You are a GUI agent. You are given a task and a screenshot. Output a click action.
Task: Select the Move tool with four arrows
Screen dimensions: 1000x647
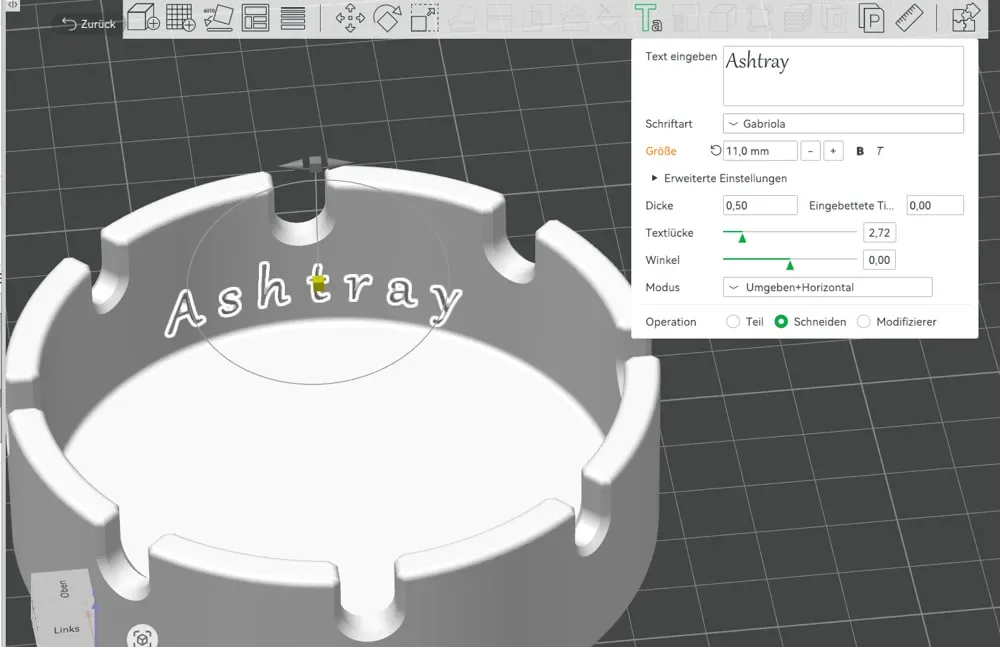[350, 17]
